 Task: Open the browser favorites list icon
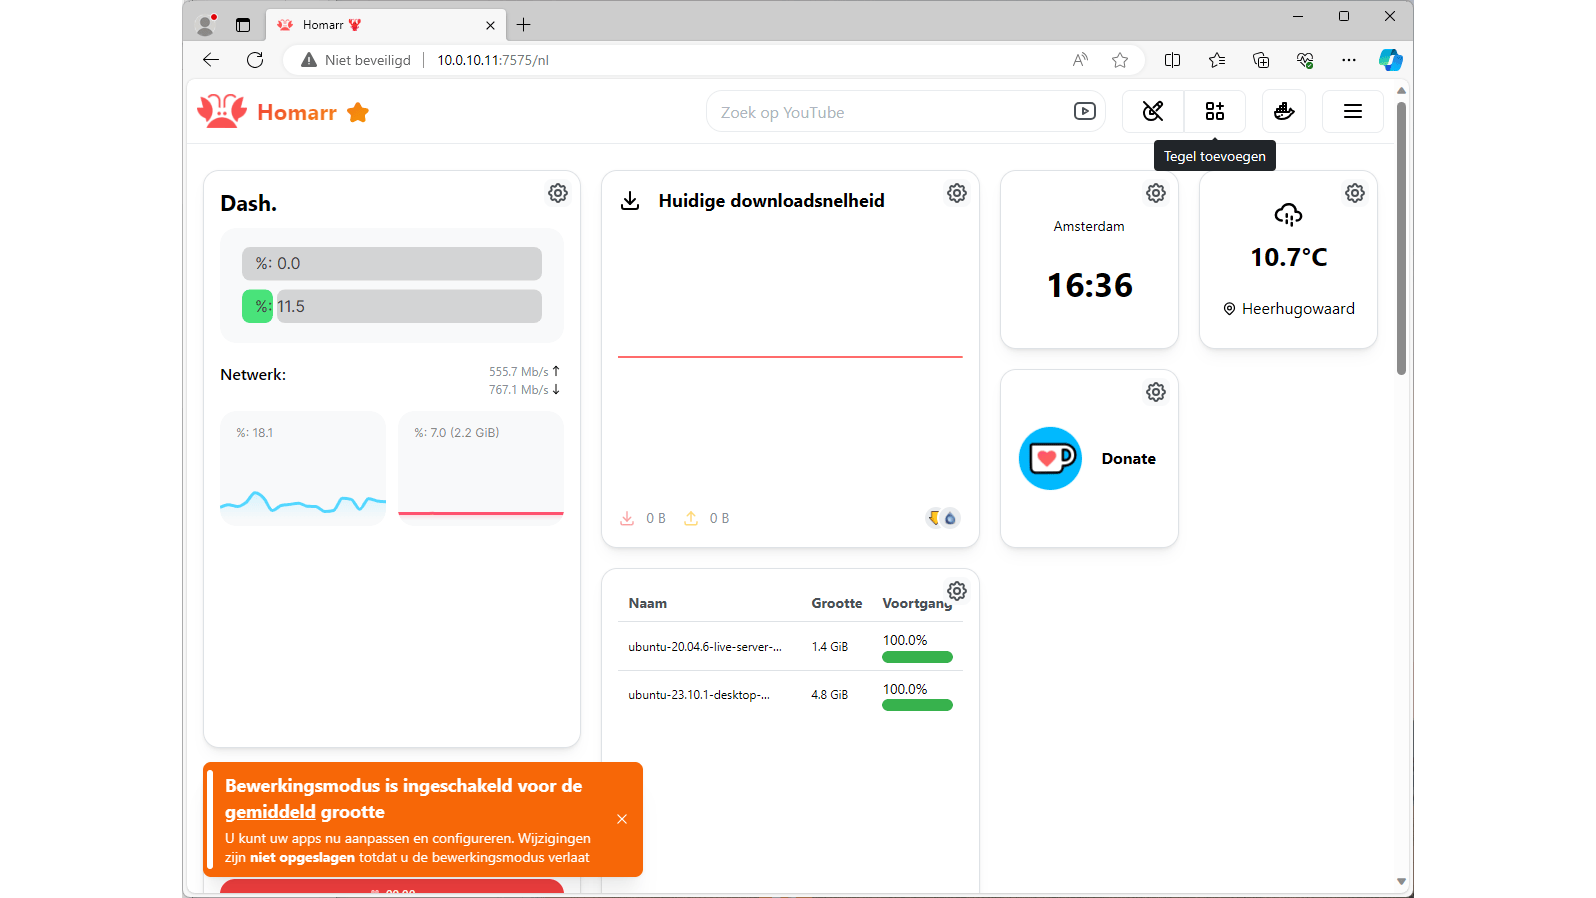[1217, 60]
